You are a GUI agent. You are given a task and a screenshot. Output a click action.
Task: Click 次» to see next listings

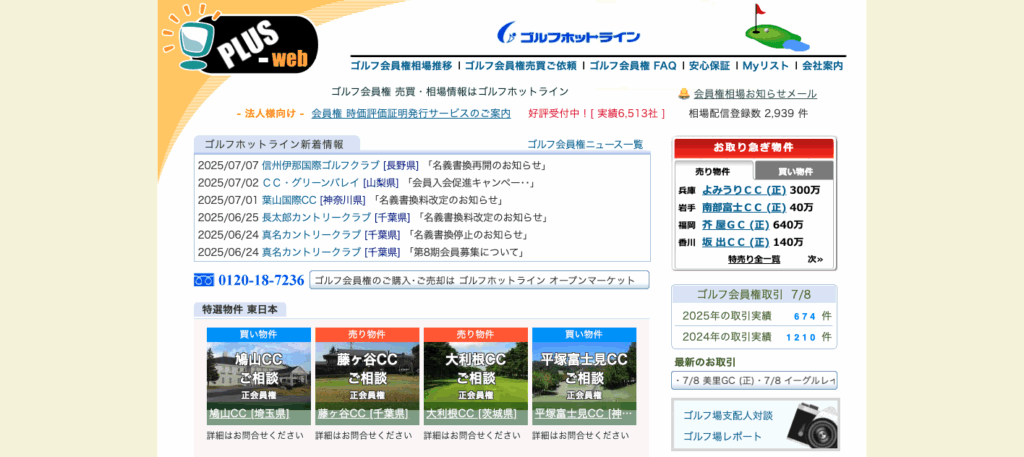coord(815,259)
